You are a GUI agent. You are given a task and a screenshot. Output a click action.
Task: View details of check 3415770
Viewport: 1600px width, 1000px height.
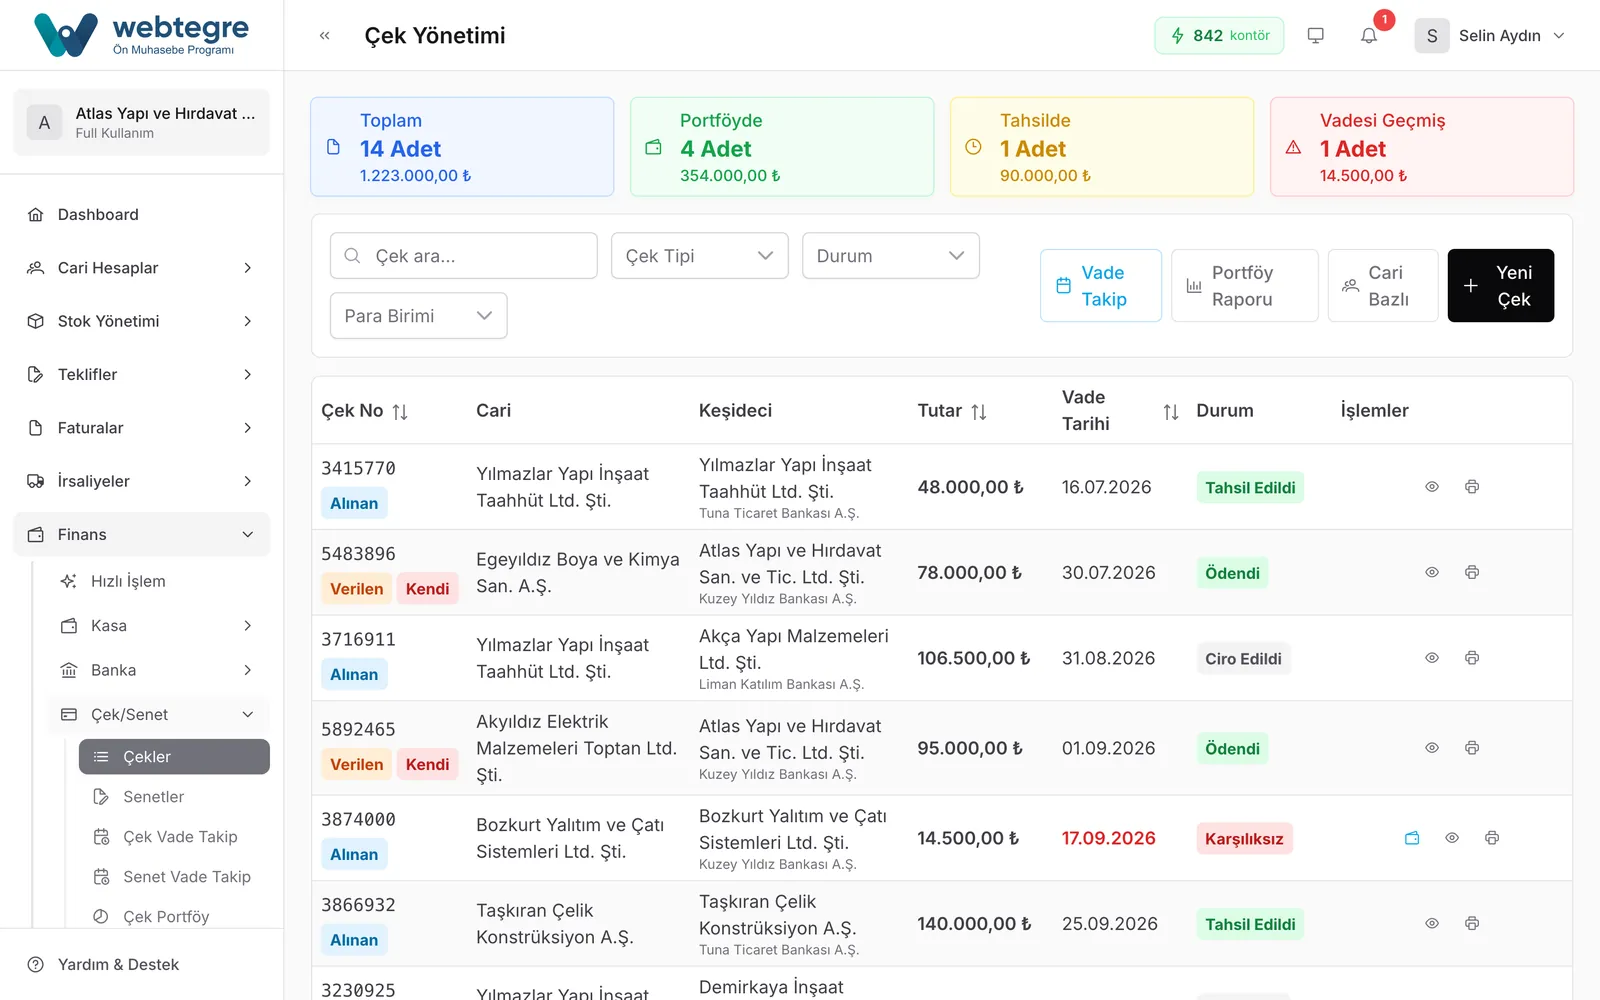(x=1432, y=487)
